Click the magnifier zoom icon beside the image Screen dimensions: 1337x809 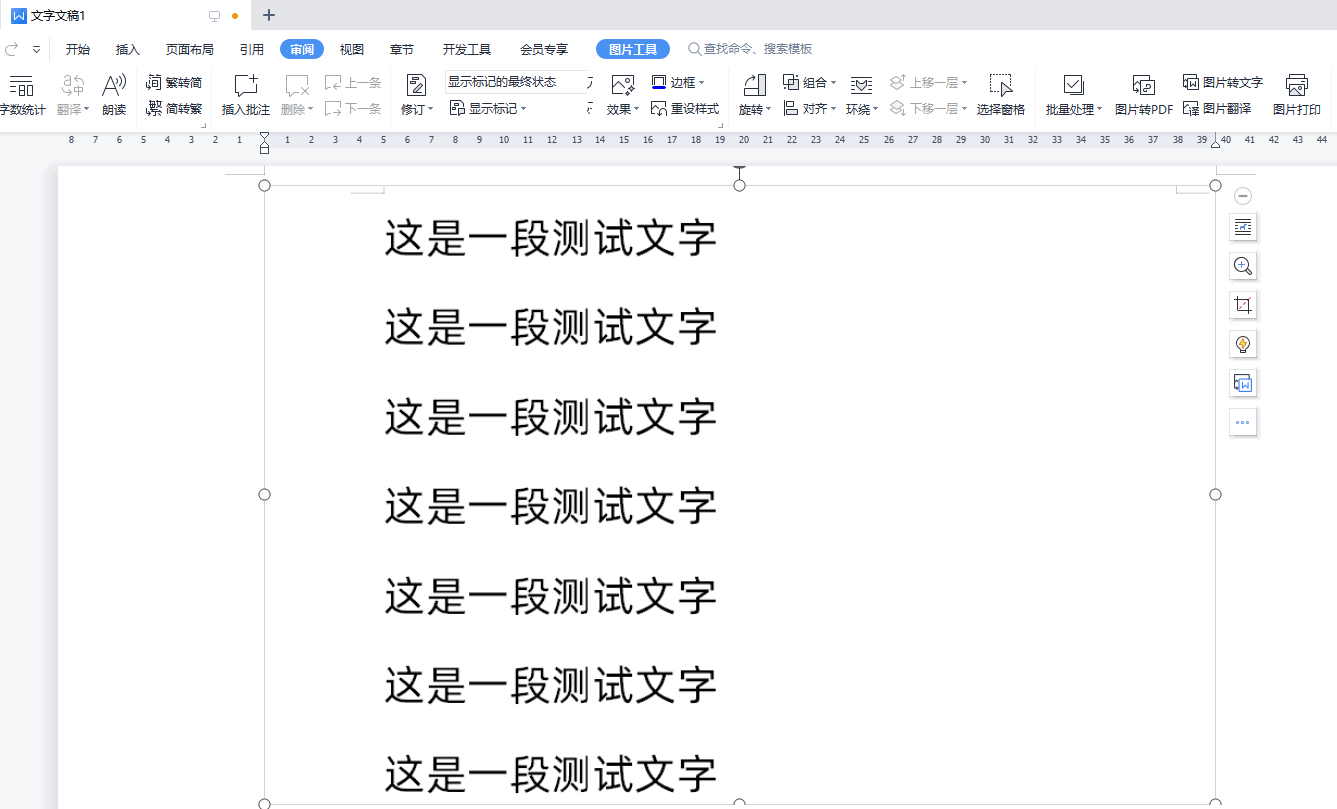[1243, 266]
